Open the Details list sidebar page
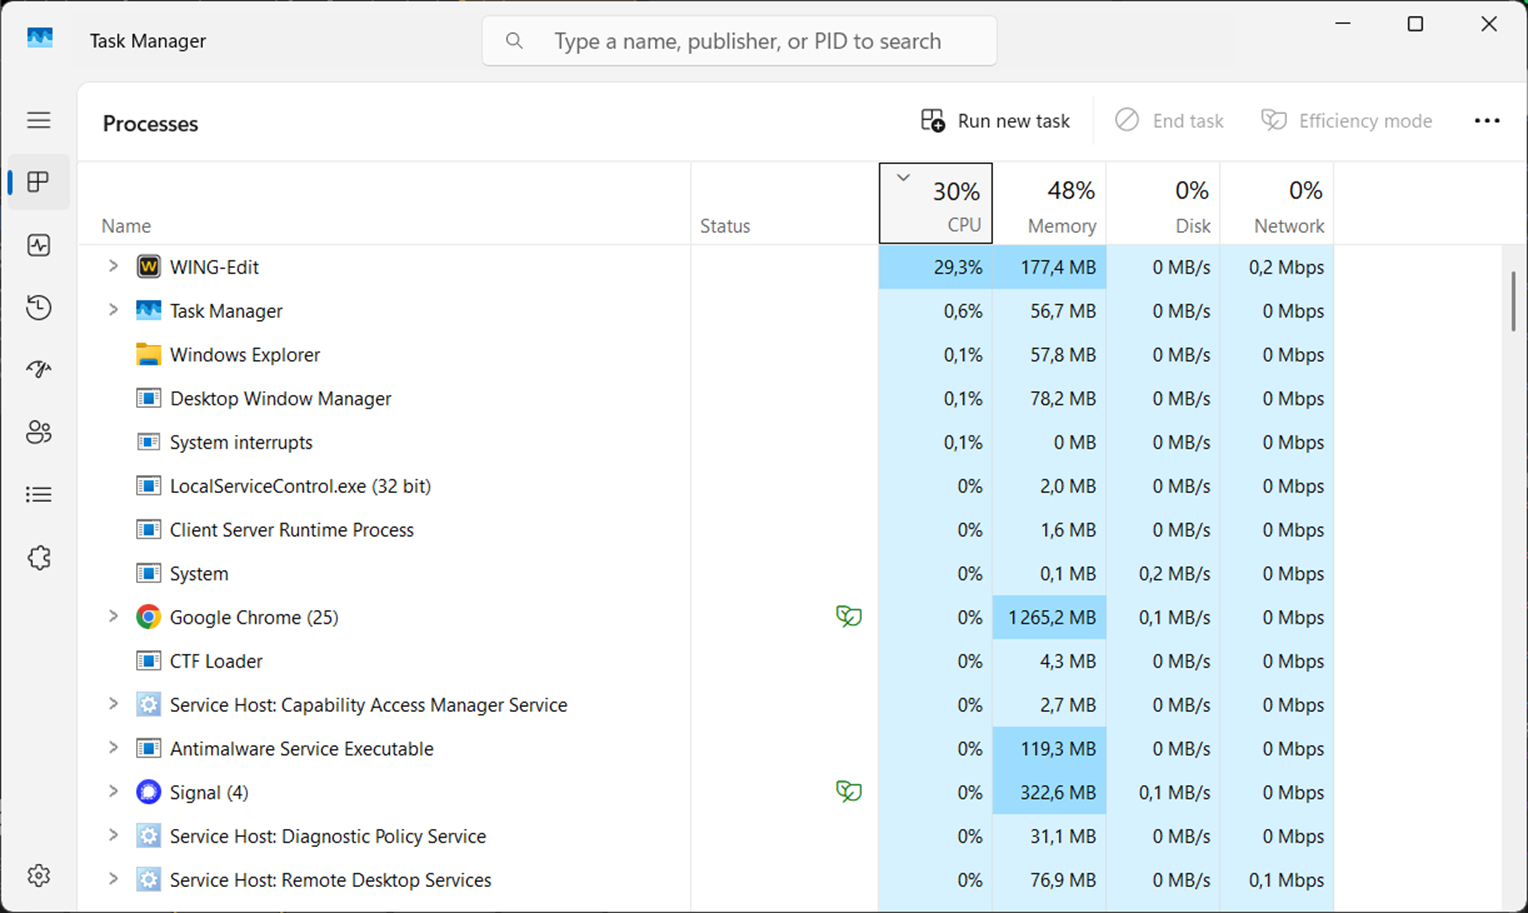The image size is (1528, 913). (39, 494)
